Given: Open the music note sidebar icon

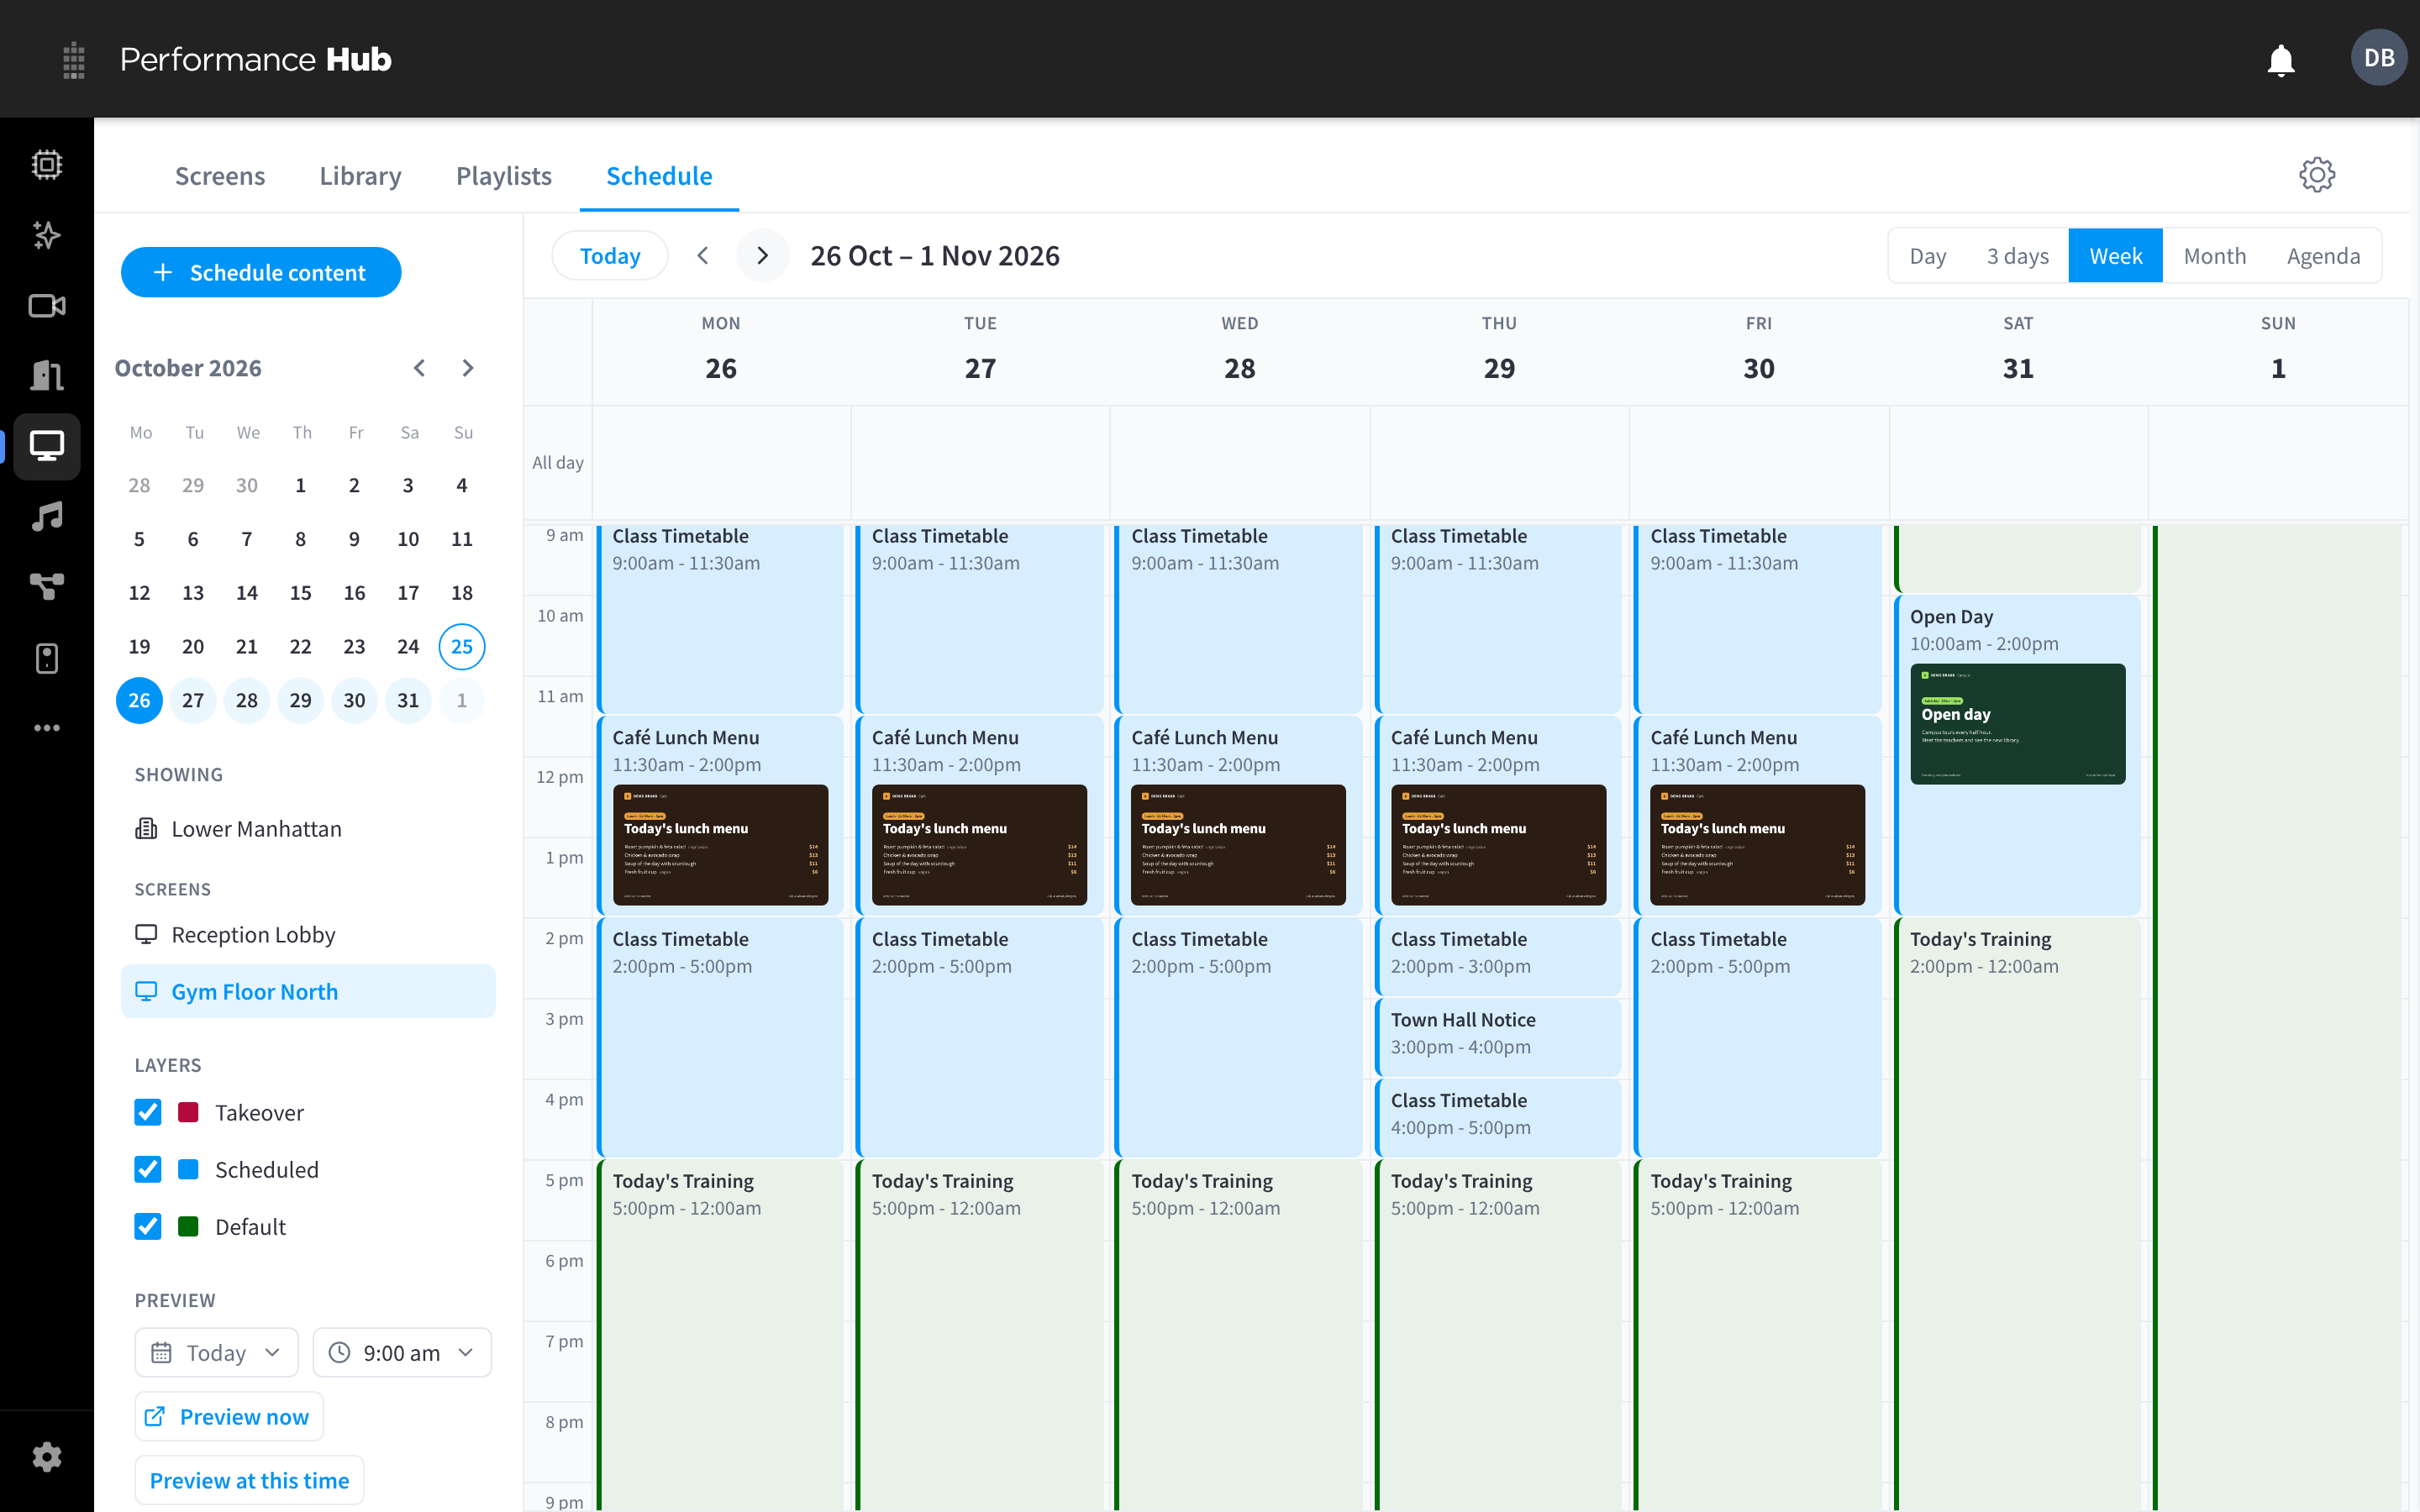Looking at the screenshot, I should coord(47,516).
